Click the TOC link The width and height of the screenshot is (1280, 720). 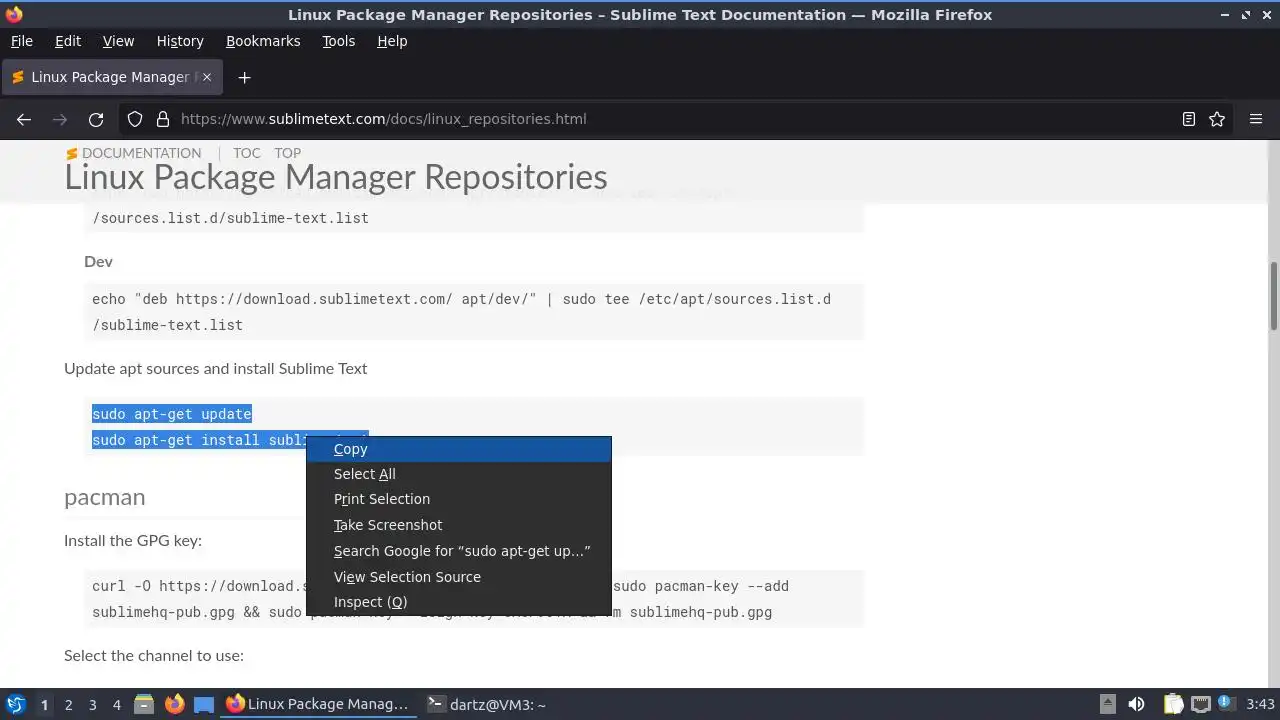pos(247,153)
